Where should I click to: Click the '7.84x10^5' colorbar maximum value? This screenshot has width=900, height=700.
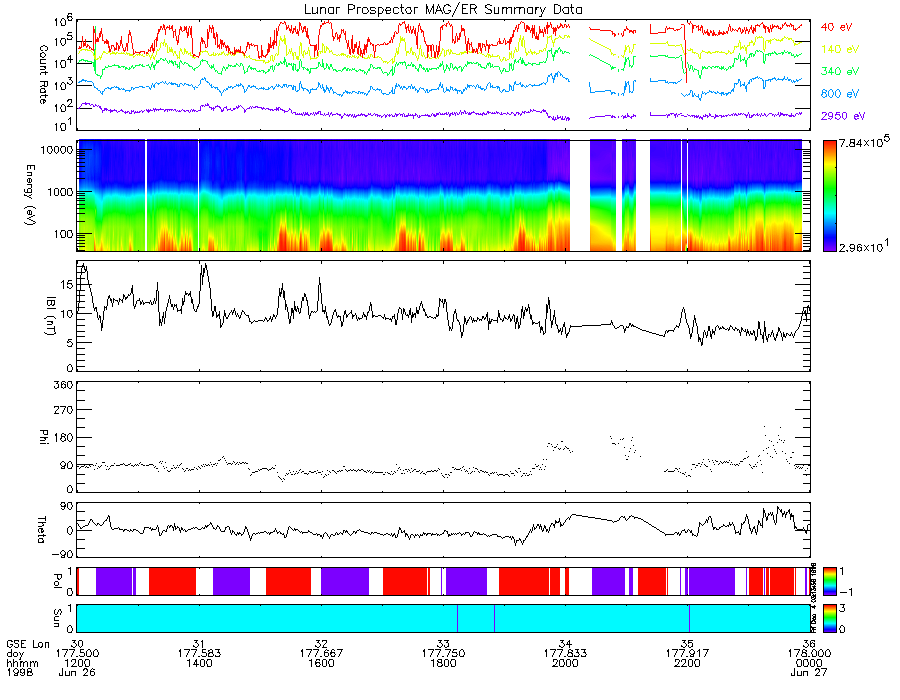[x=864, y=141]
